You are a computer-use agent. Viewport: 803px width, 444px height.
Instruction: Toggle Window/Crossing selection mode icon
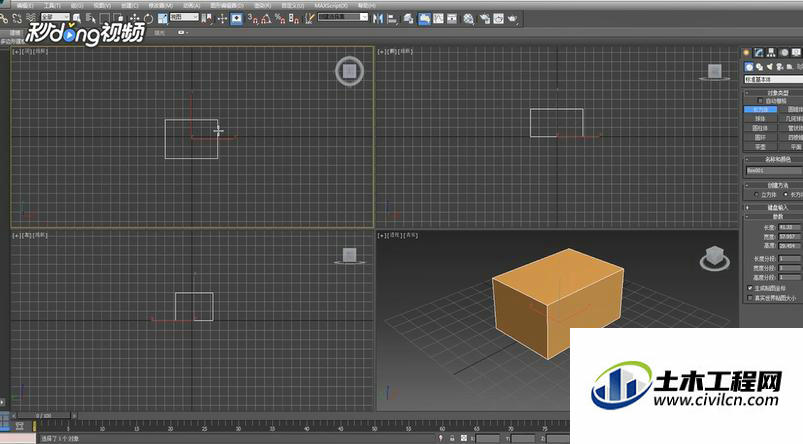(x=118, y=19)
